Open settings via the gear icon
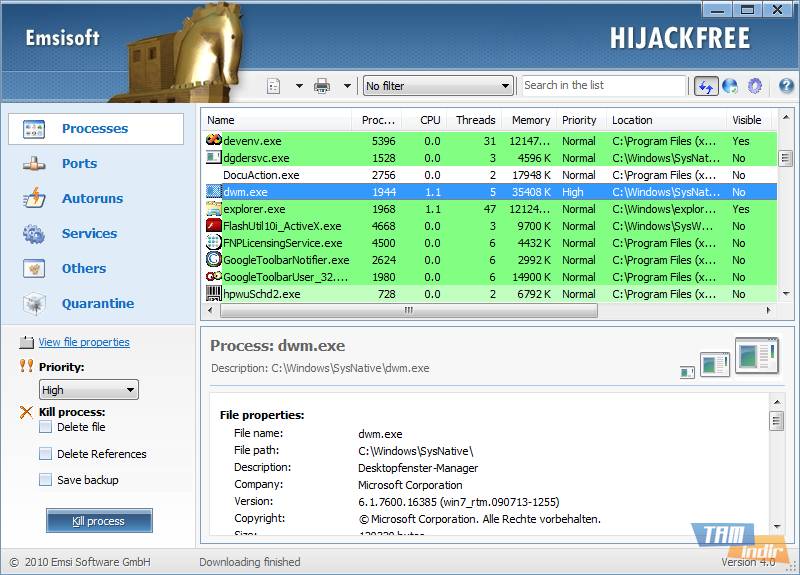800x575 pixels. (x=755, y=86)
